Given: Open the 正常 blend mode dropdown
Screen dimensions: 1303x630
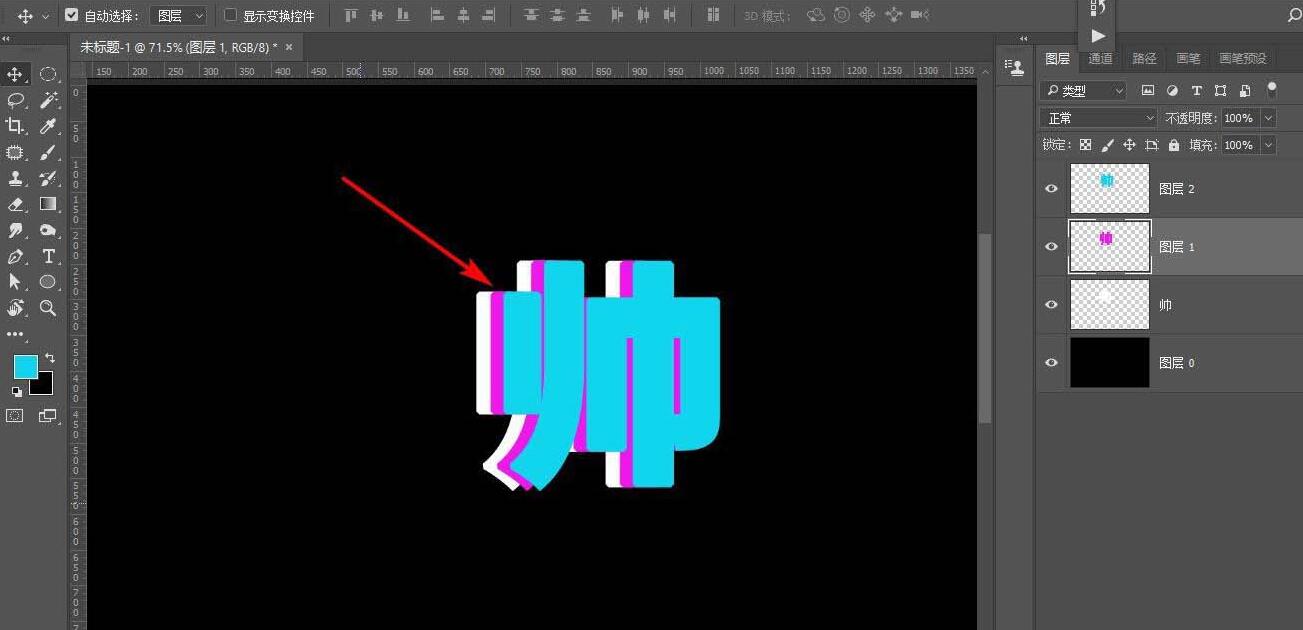Looking at the screenshot, I should pos(1097,117).
